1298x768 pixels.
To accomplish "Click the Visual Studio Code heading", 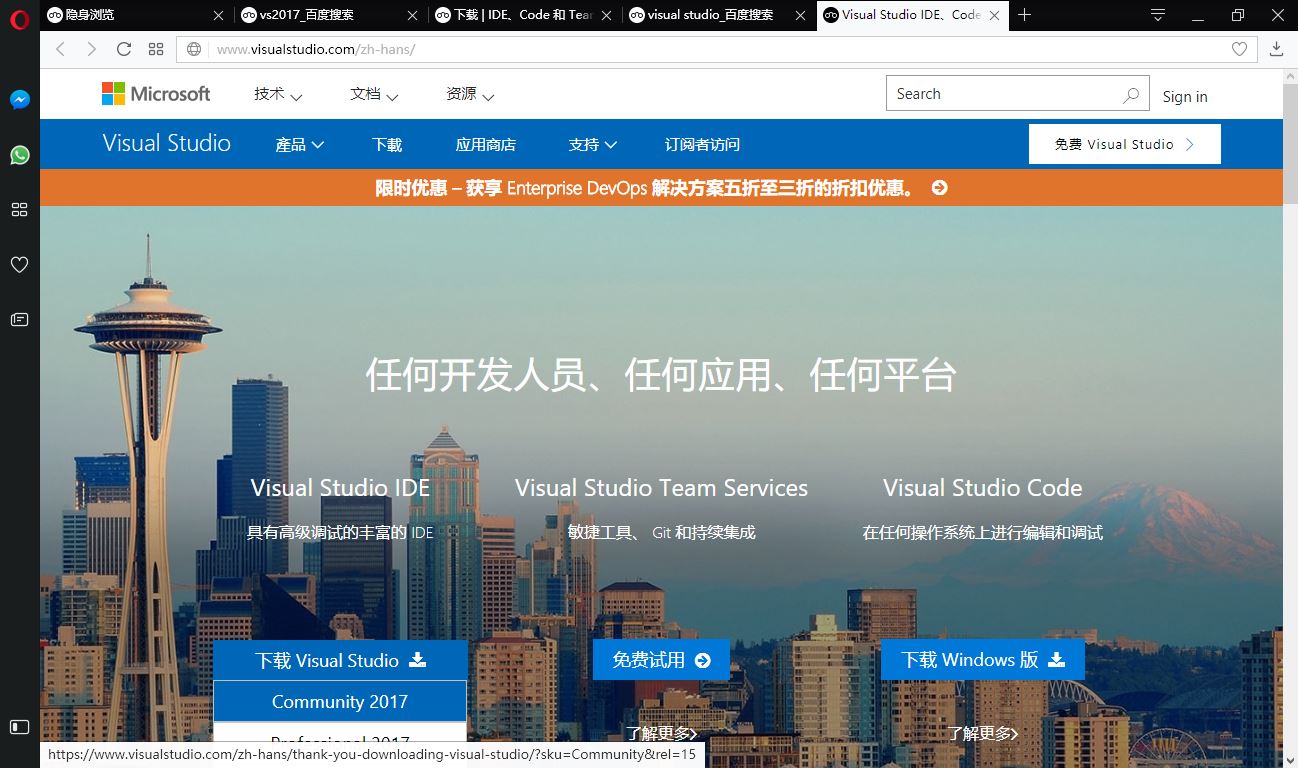I will tap(983, 488).
